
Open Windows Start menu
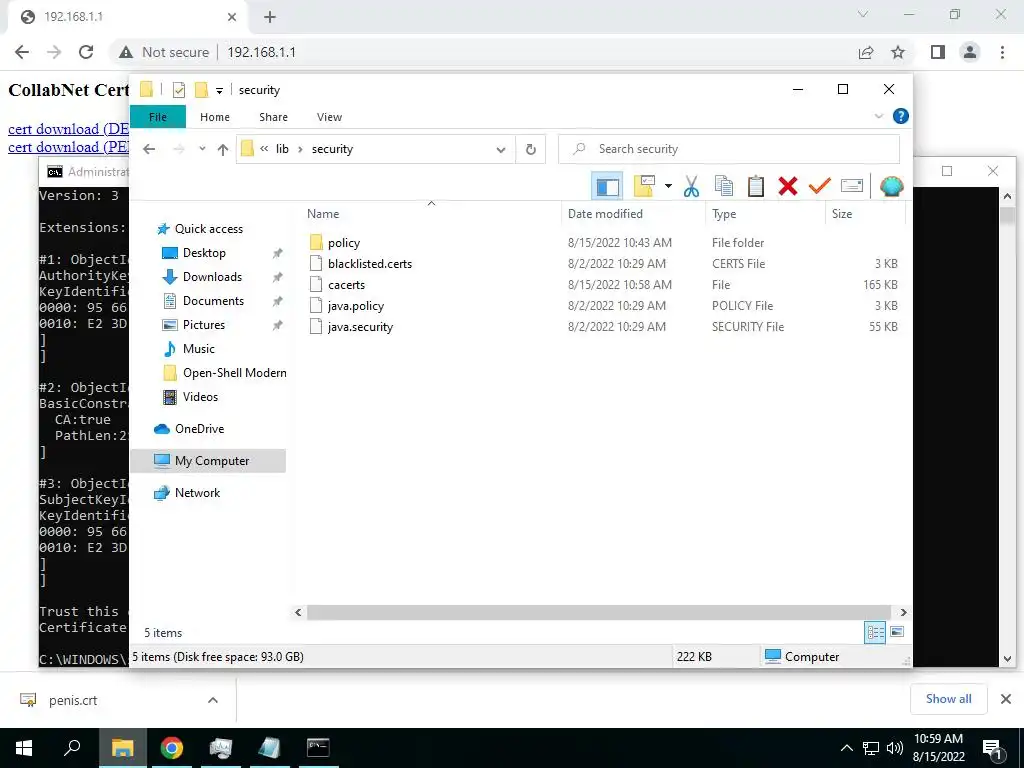pyautogui.click(x=24, y=748)
